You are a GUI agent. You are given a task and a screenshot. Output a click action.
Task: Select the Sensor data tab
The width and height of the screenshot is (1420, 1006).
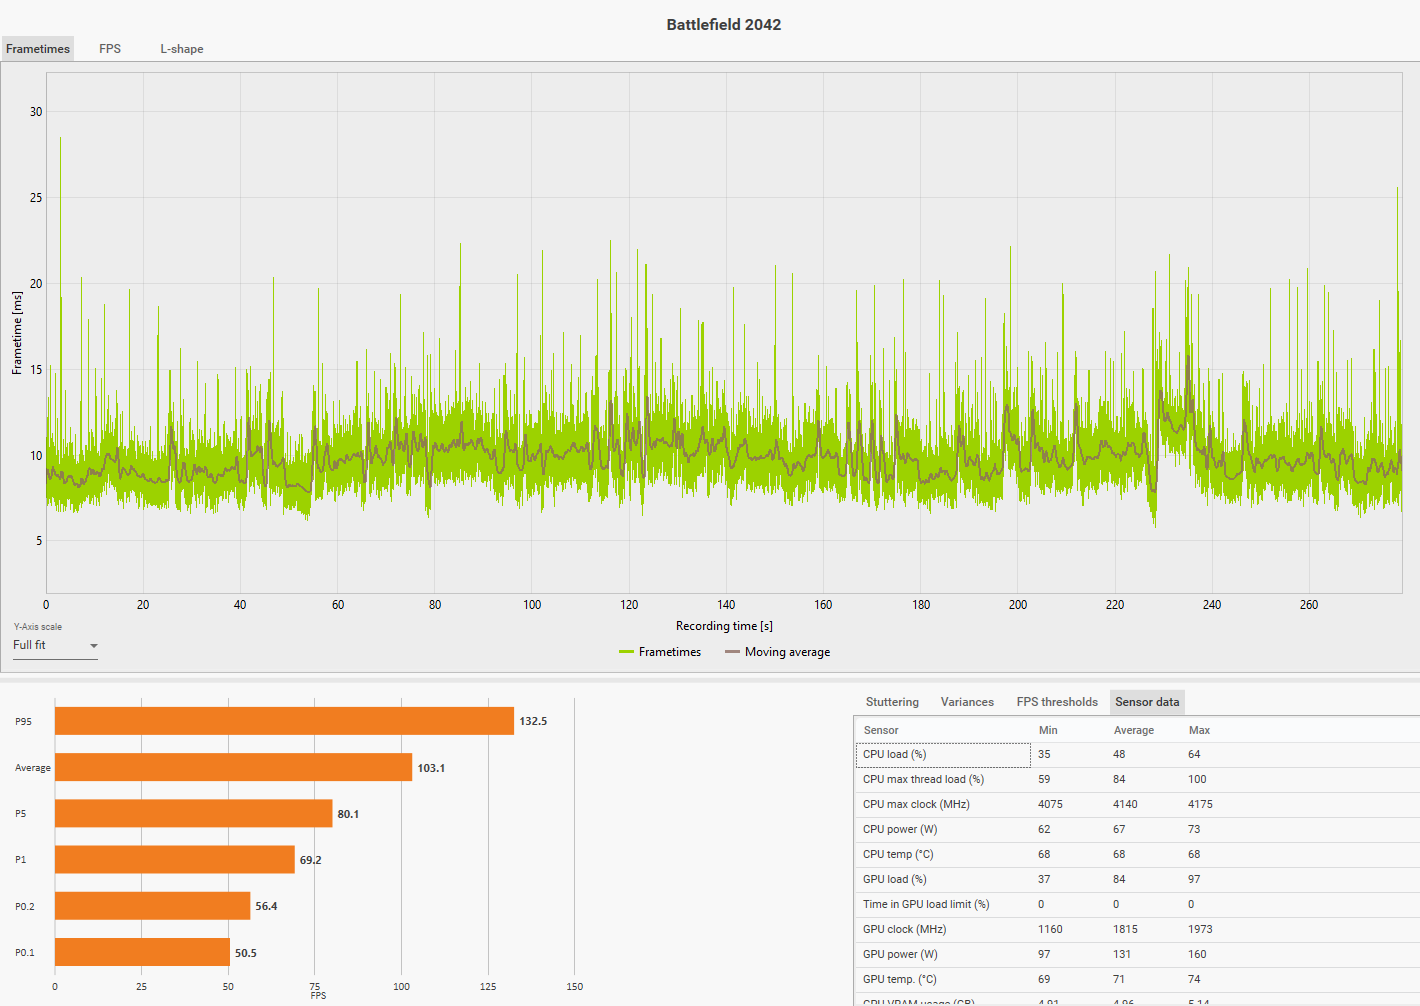click(1147, 702)
